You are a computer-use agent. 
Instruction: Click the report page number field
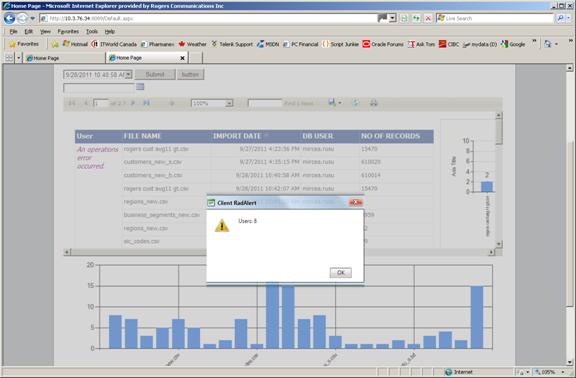101,103
